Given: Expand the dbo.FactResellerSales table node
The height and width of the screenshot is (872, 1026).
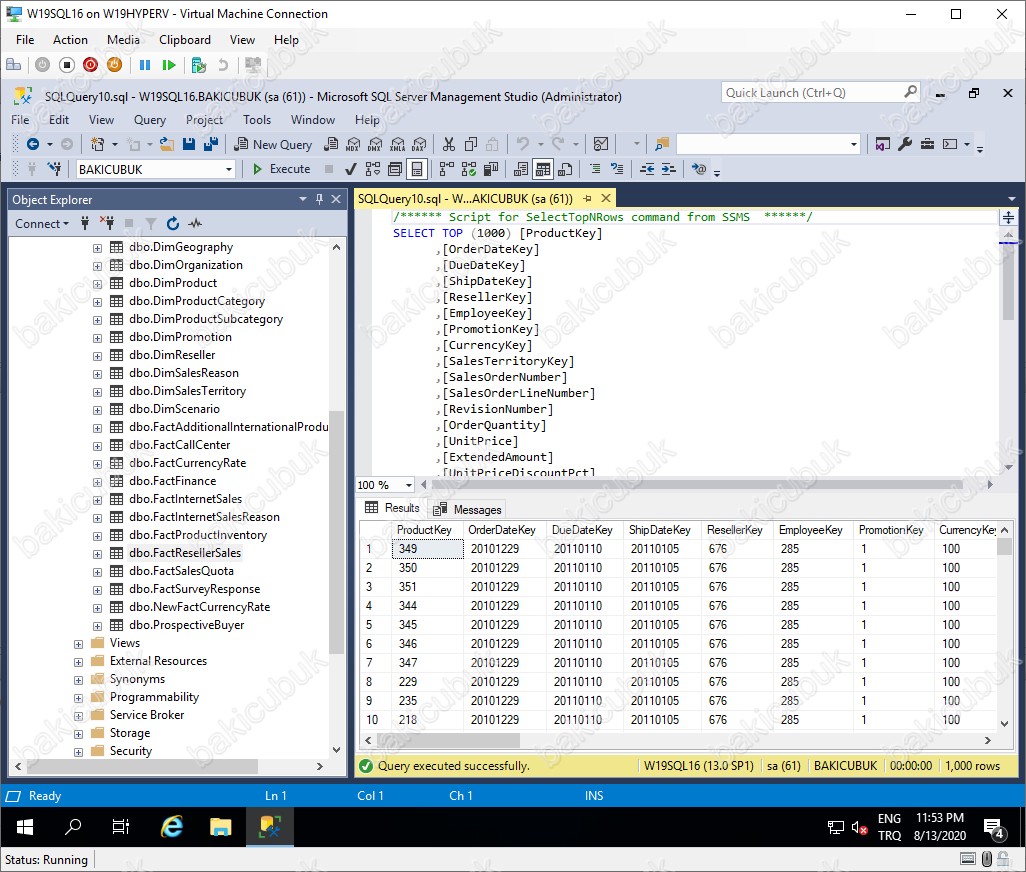Looking at the screenshot, I should pos(97,554).
